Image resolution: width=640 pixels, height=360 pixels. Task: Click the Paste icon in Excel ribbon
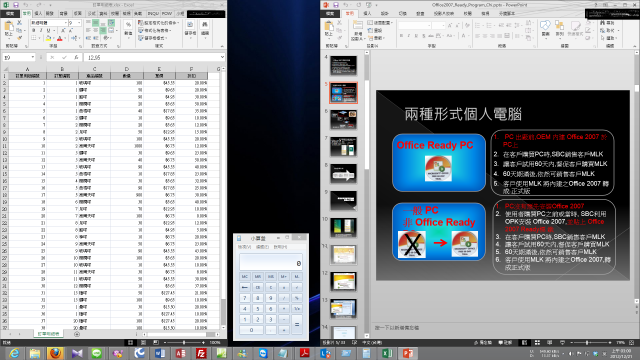(x=8, y=27)
